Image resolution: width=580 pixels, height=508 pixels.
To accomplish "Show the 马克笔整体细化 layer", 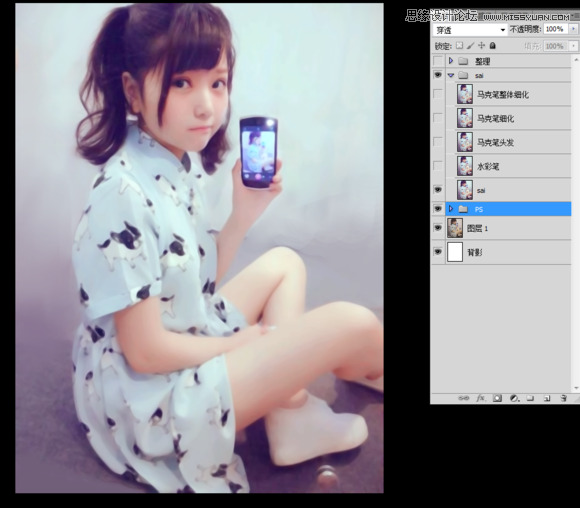I will click(x=438, y=94).
